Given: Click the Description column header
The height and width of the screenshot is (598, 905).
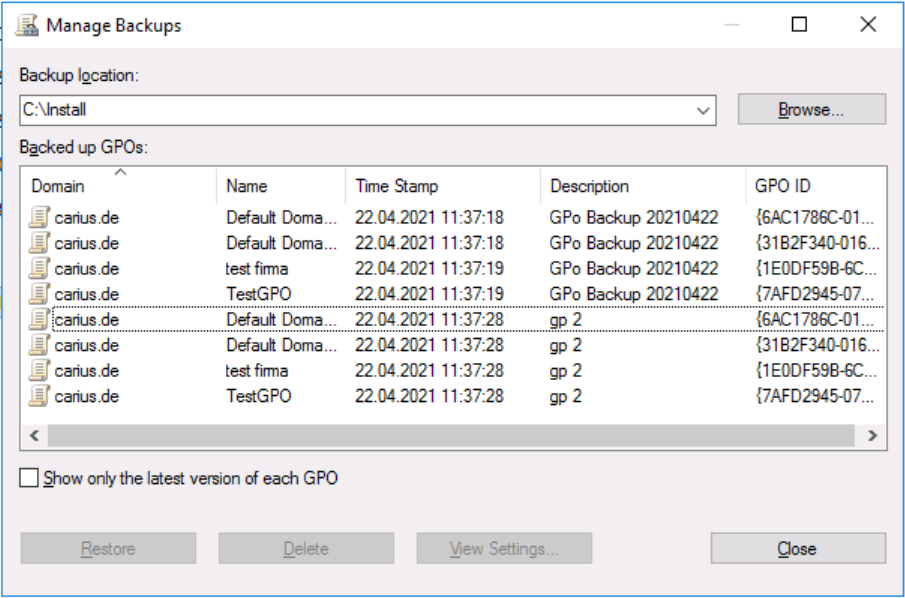Looking at the screenshot, I should pyautogui.click(x=643, y=186).
